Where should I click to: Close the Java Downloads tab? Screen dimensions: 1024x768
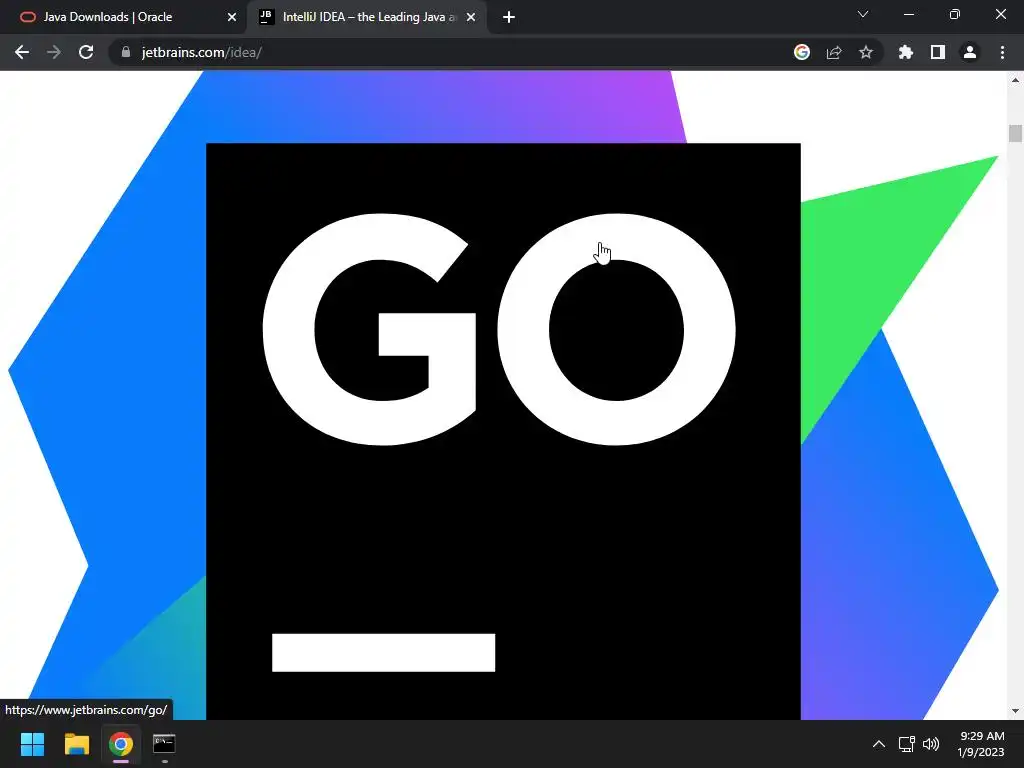[x=232, y=18]
